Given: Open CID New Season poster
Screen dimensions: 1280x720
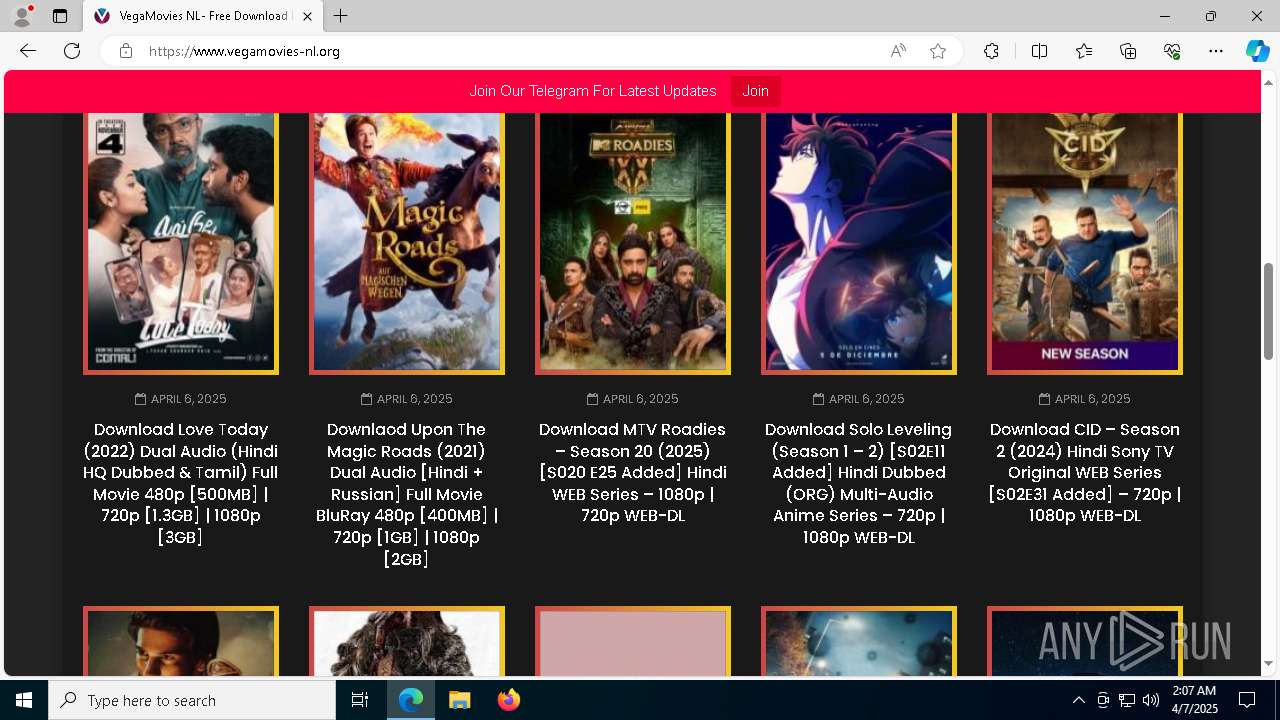Looking at the screenshot, I should (x=1085, y=242).
